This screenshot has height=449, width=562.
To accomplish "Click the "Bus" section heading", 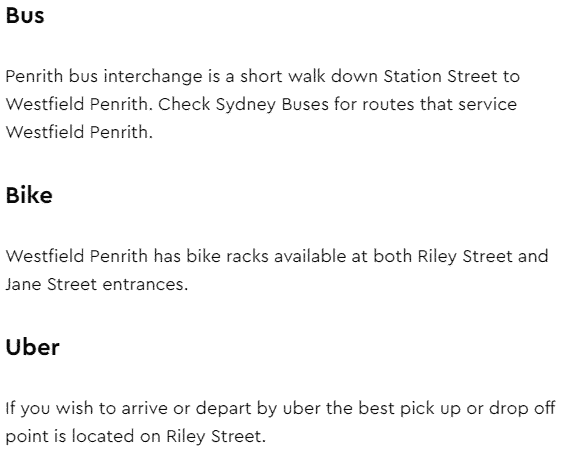I will point(25,16).
